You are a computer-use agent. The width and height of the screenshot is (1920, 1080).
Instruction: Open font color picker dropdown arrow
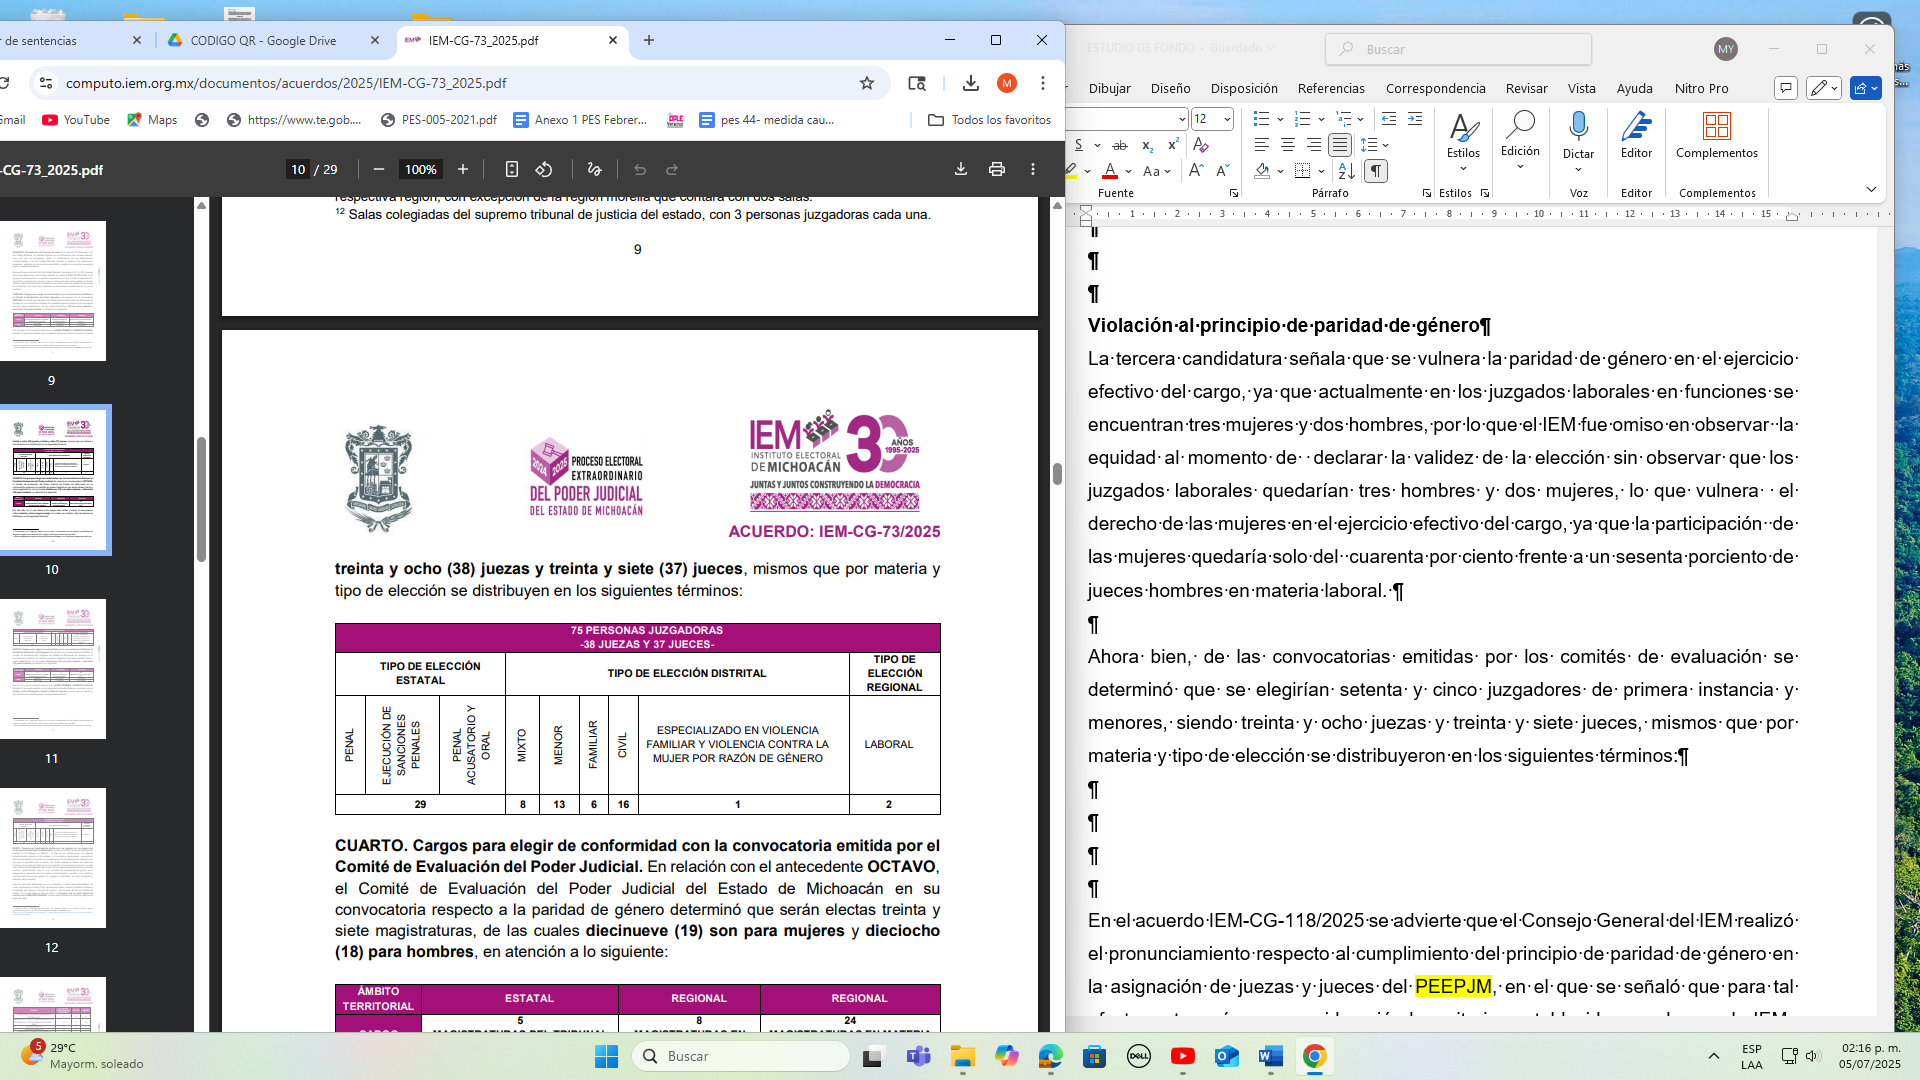tap(1128, 171)
